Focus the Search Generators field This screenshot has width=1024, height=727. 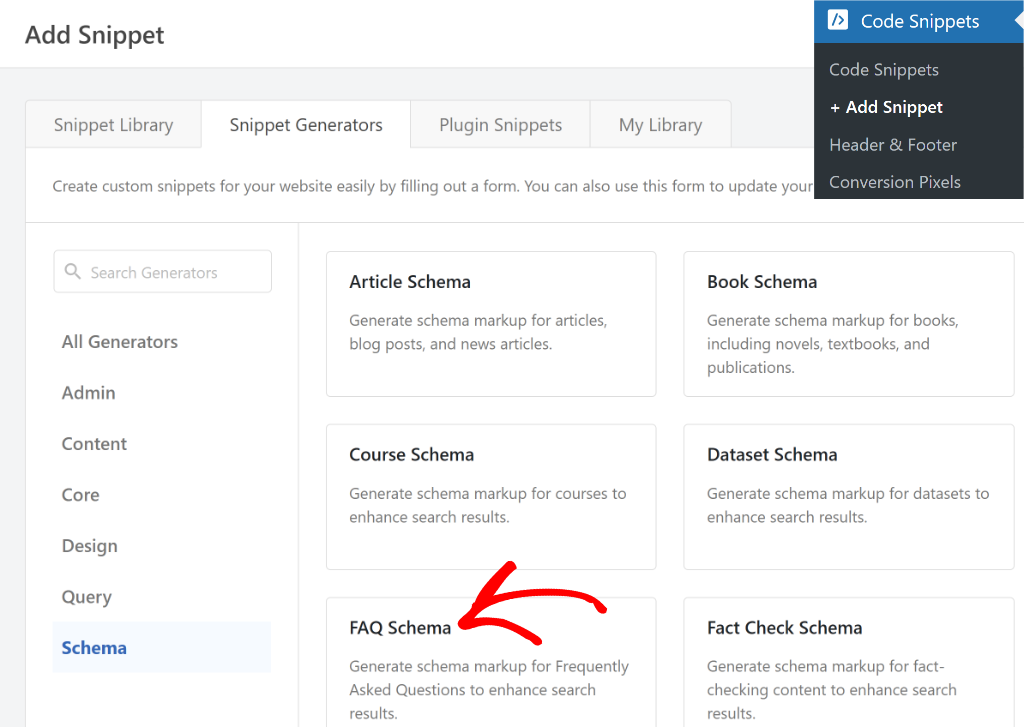tap(163, 272)
